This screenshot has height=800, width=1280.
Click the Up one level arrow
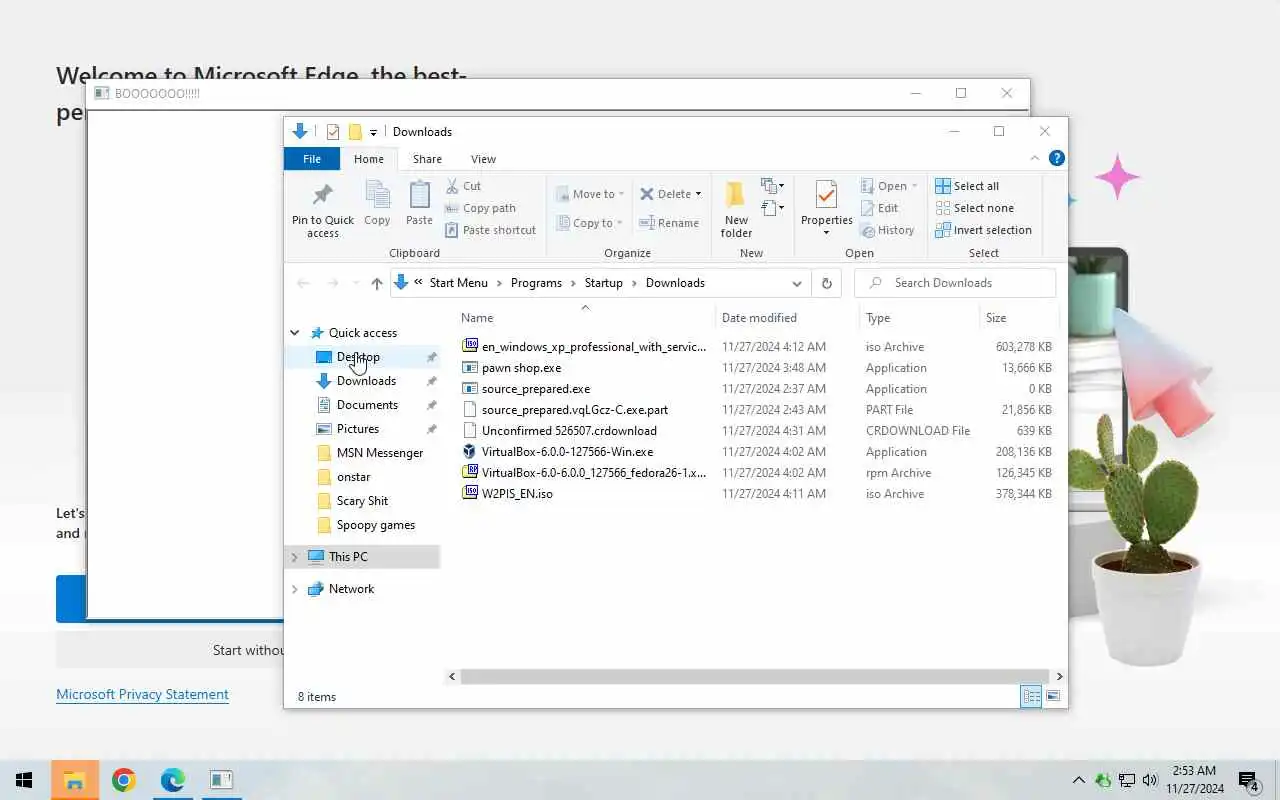(x=377, y=283)
